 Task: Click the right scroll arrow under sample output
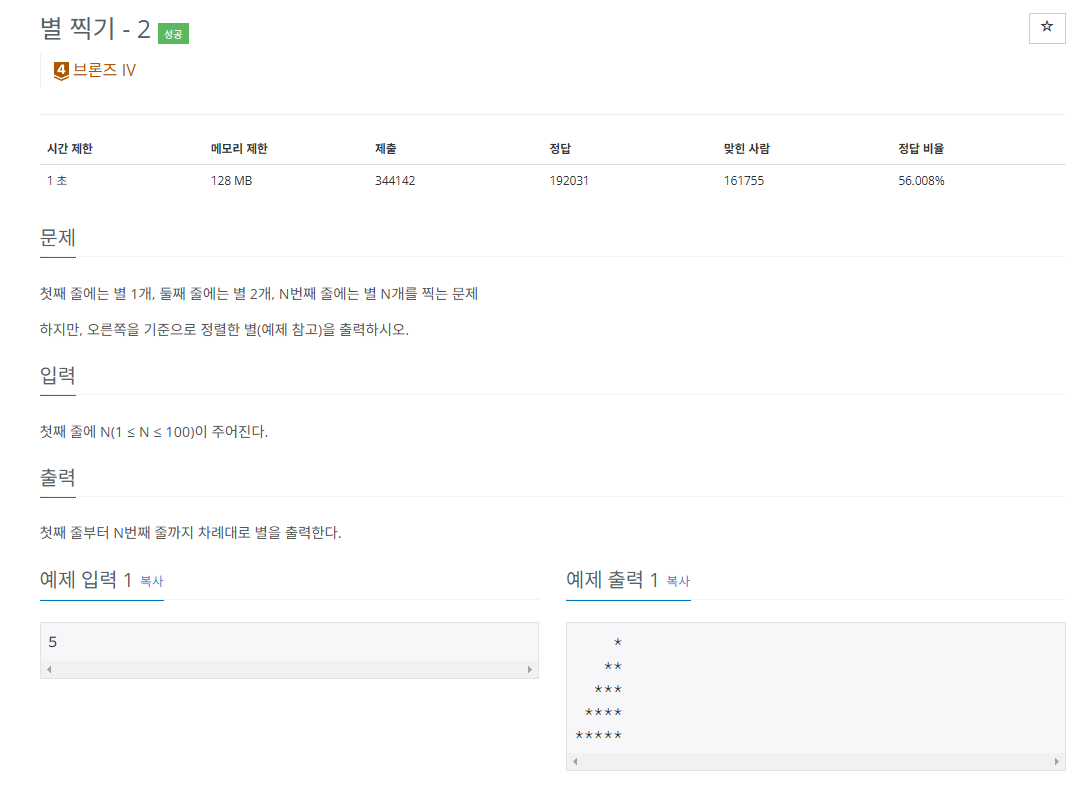coord(1058,761)
